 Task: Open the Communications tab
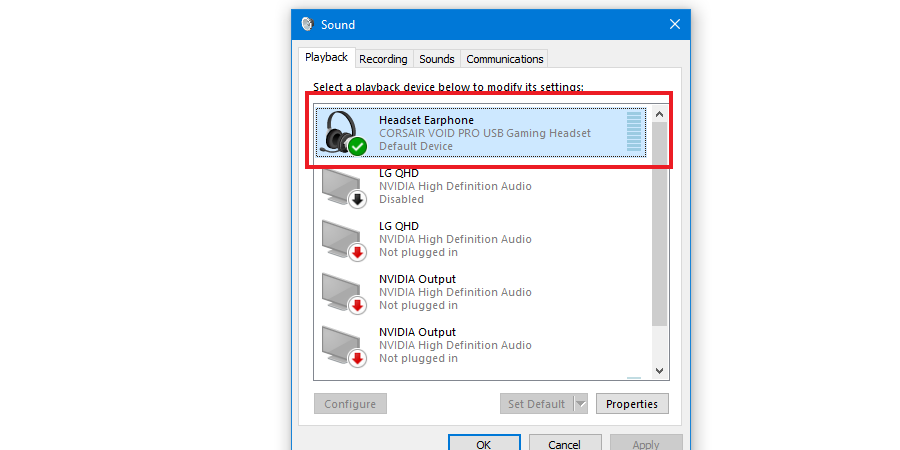tap(505, 59)
